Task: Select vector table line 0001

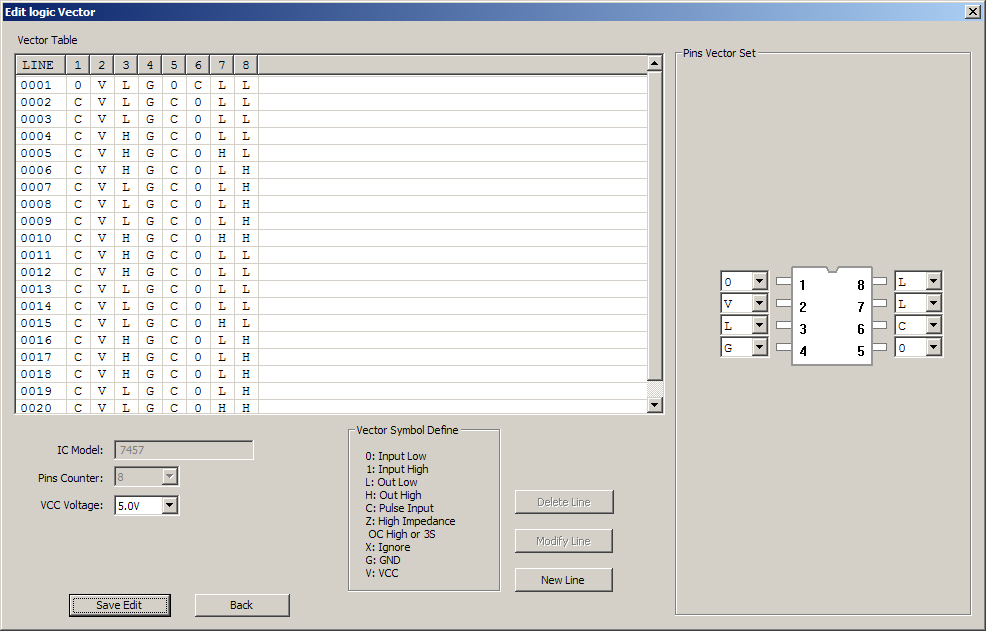Action: (36, 85)
